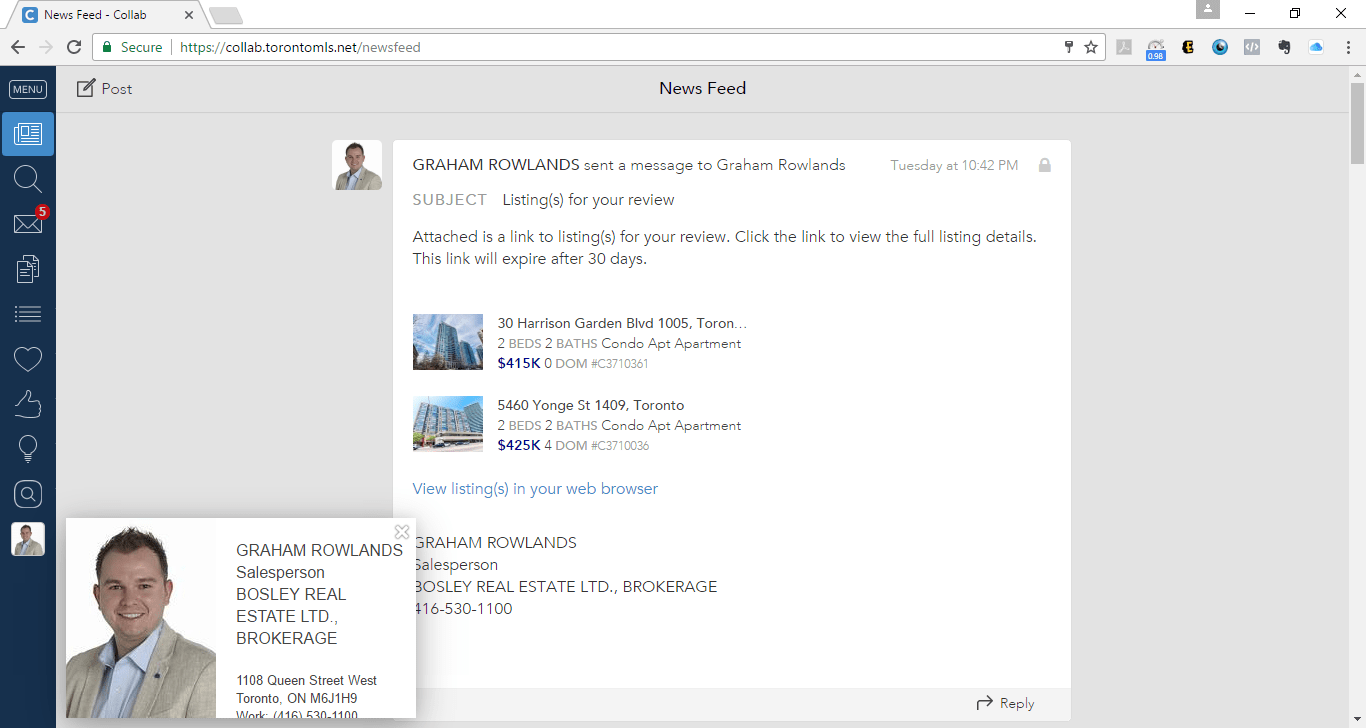The height and width of the screenshot is (728, 1366).
Task: Open 30 Harrison Garden Blvd listing thumbnail
Action: (447, 342)
